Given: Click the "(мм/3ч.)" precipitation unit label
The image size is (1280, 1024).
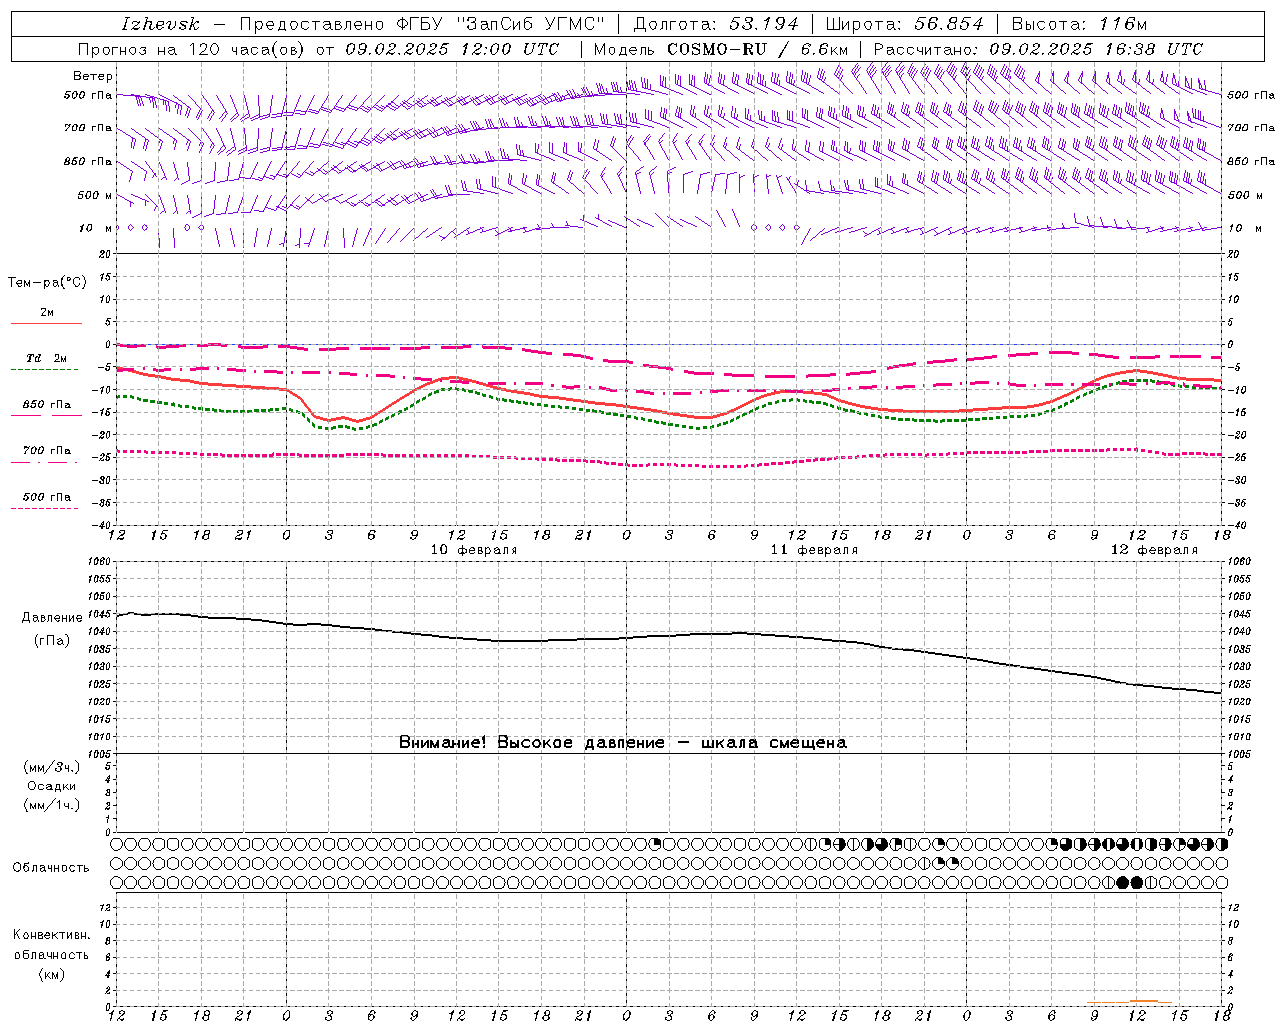Looking at the screenshot, I should click(x=52, y=767).
